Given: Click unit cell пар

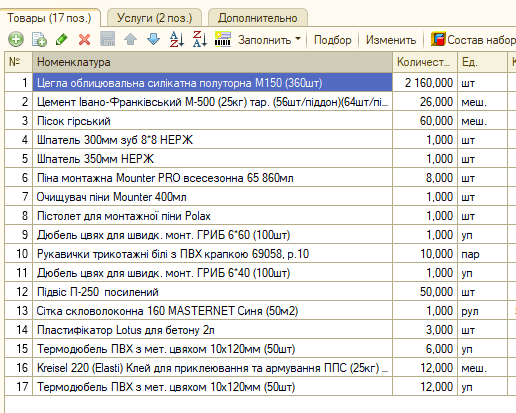Looking at the screenshot, I should (x=482, y=254).
